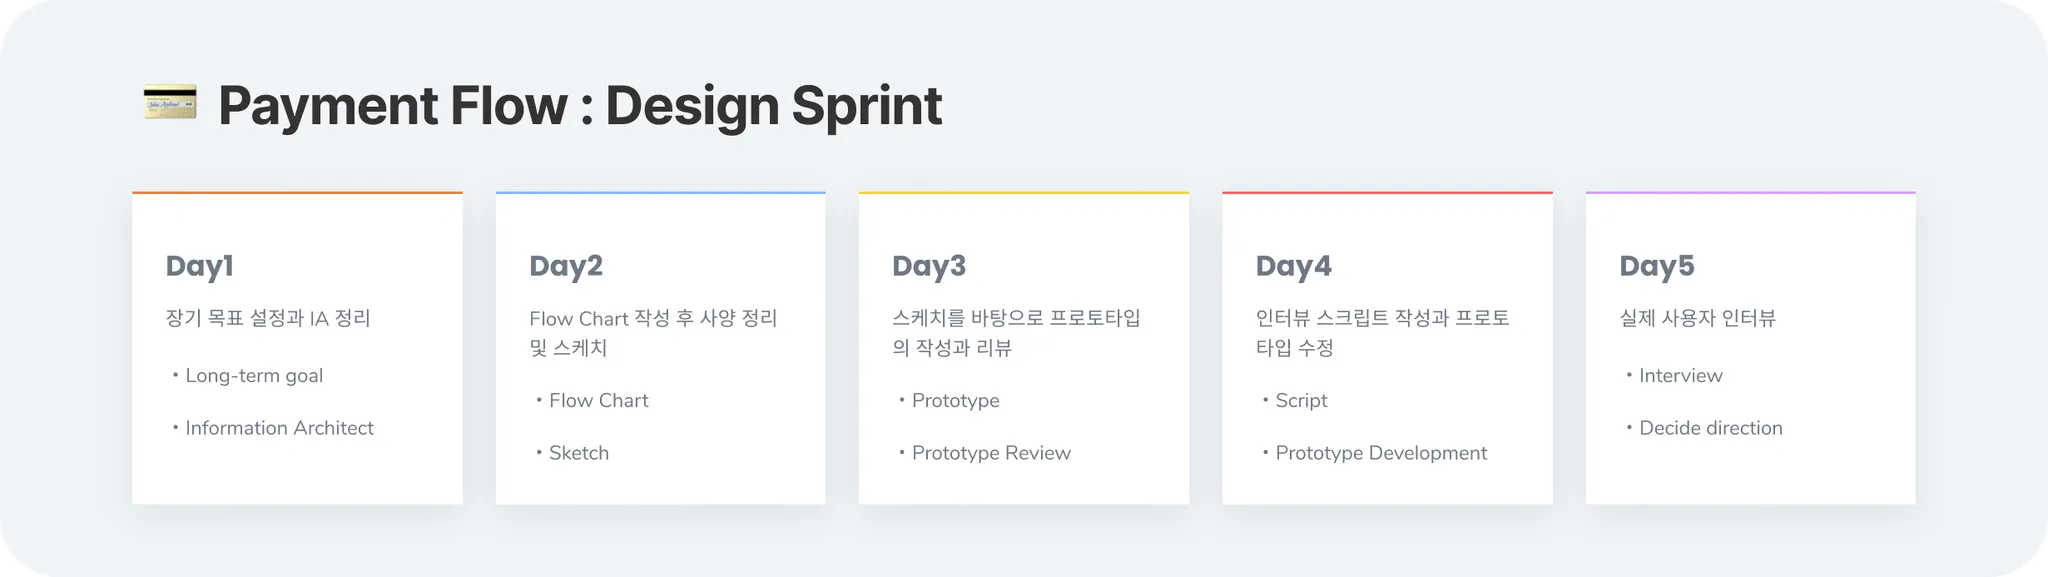This screenshot has height=577, width=2048.
Task: Select the Day2 card heading
Action: tap(566, 266)
